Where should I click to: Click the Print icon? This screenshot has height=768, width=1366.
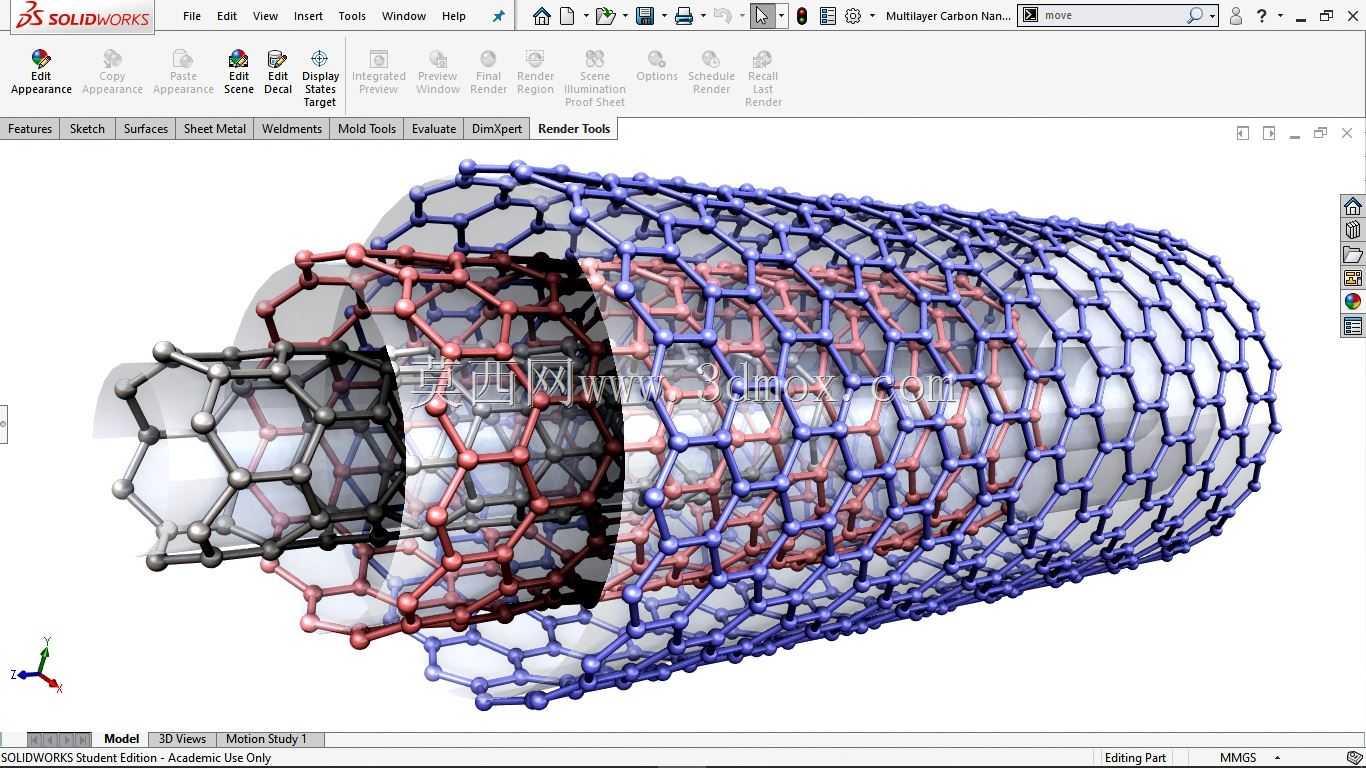point(684,16)
